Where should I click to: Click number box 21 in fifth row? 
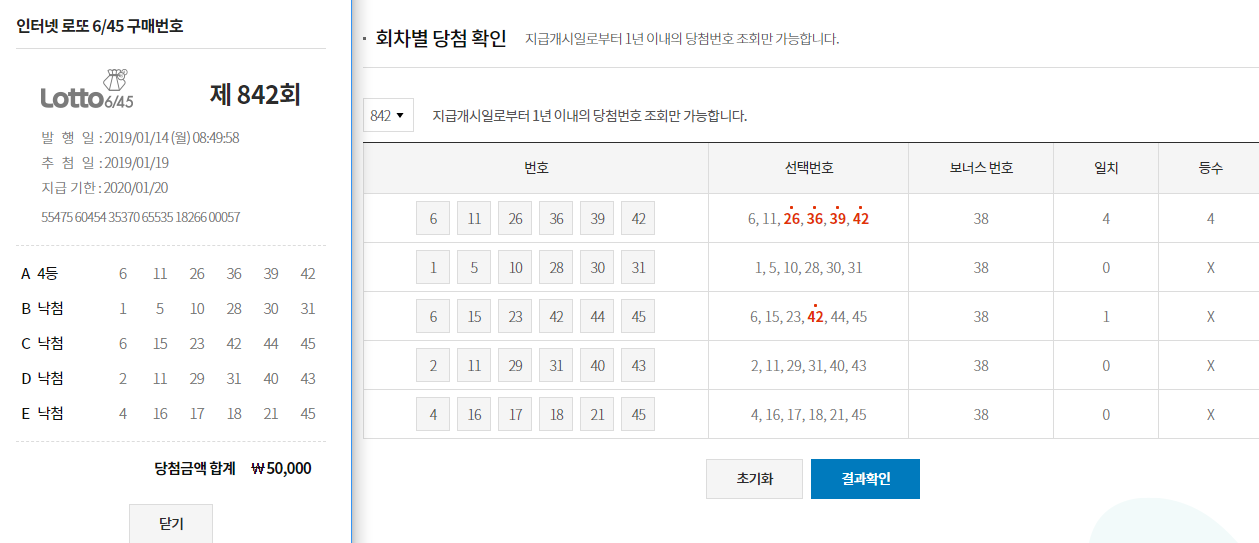(x=597, y=415)
